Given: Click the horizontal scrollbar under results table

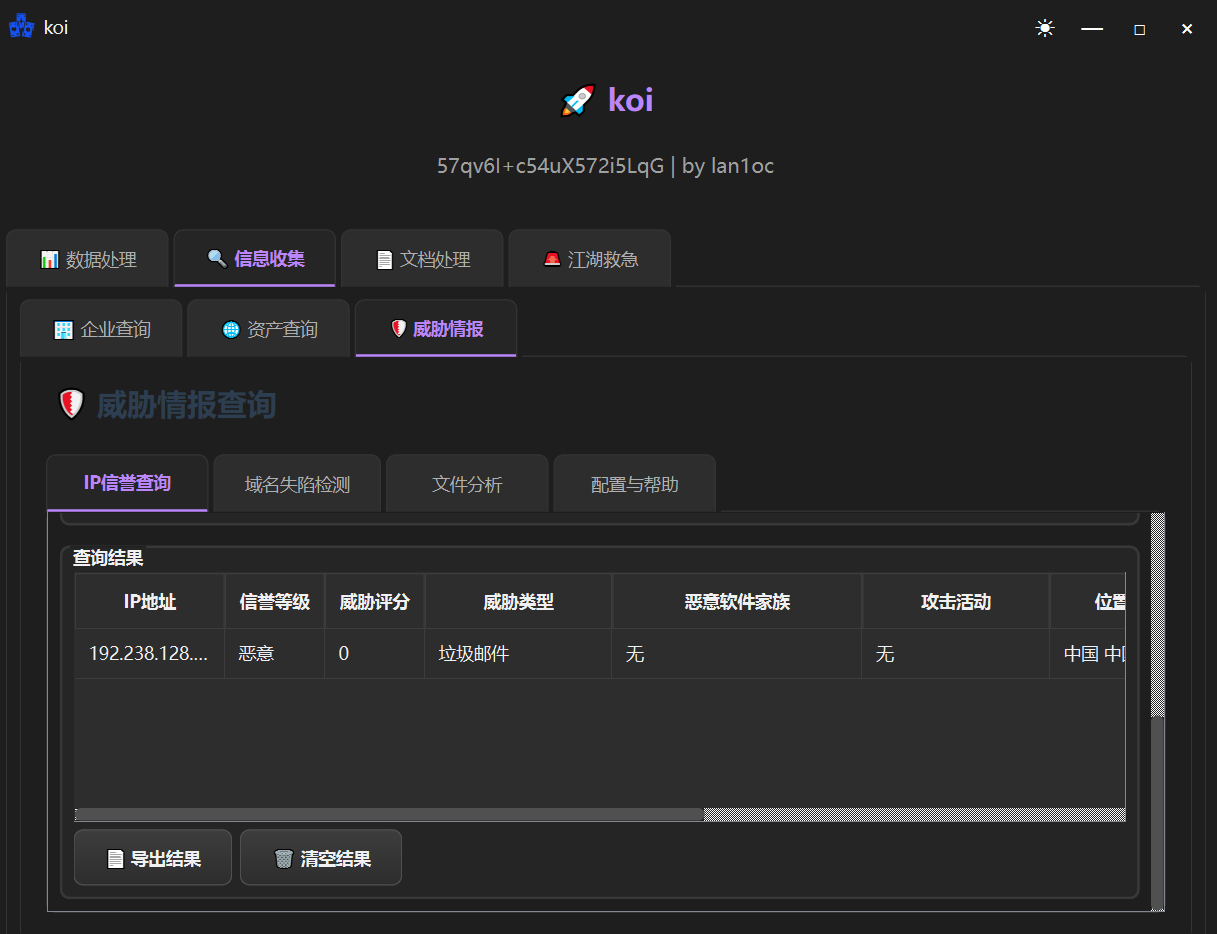Looking at the screenshot, I should (390, 814).
